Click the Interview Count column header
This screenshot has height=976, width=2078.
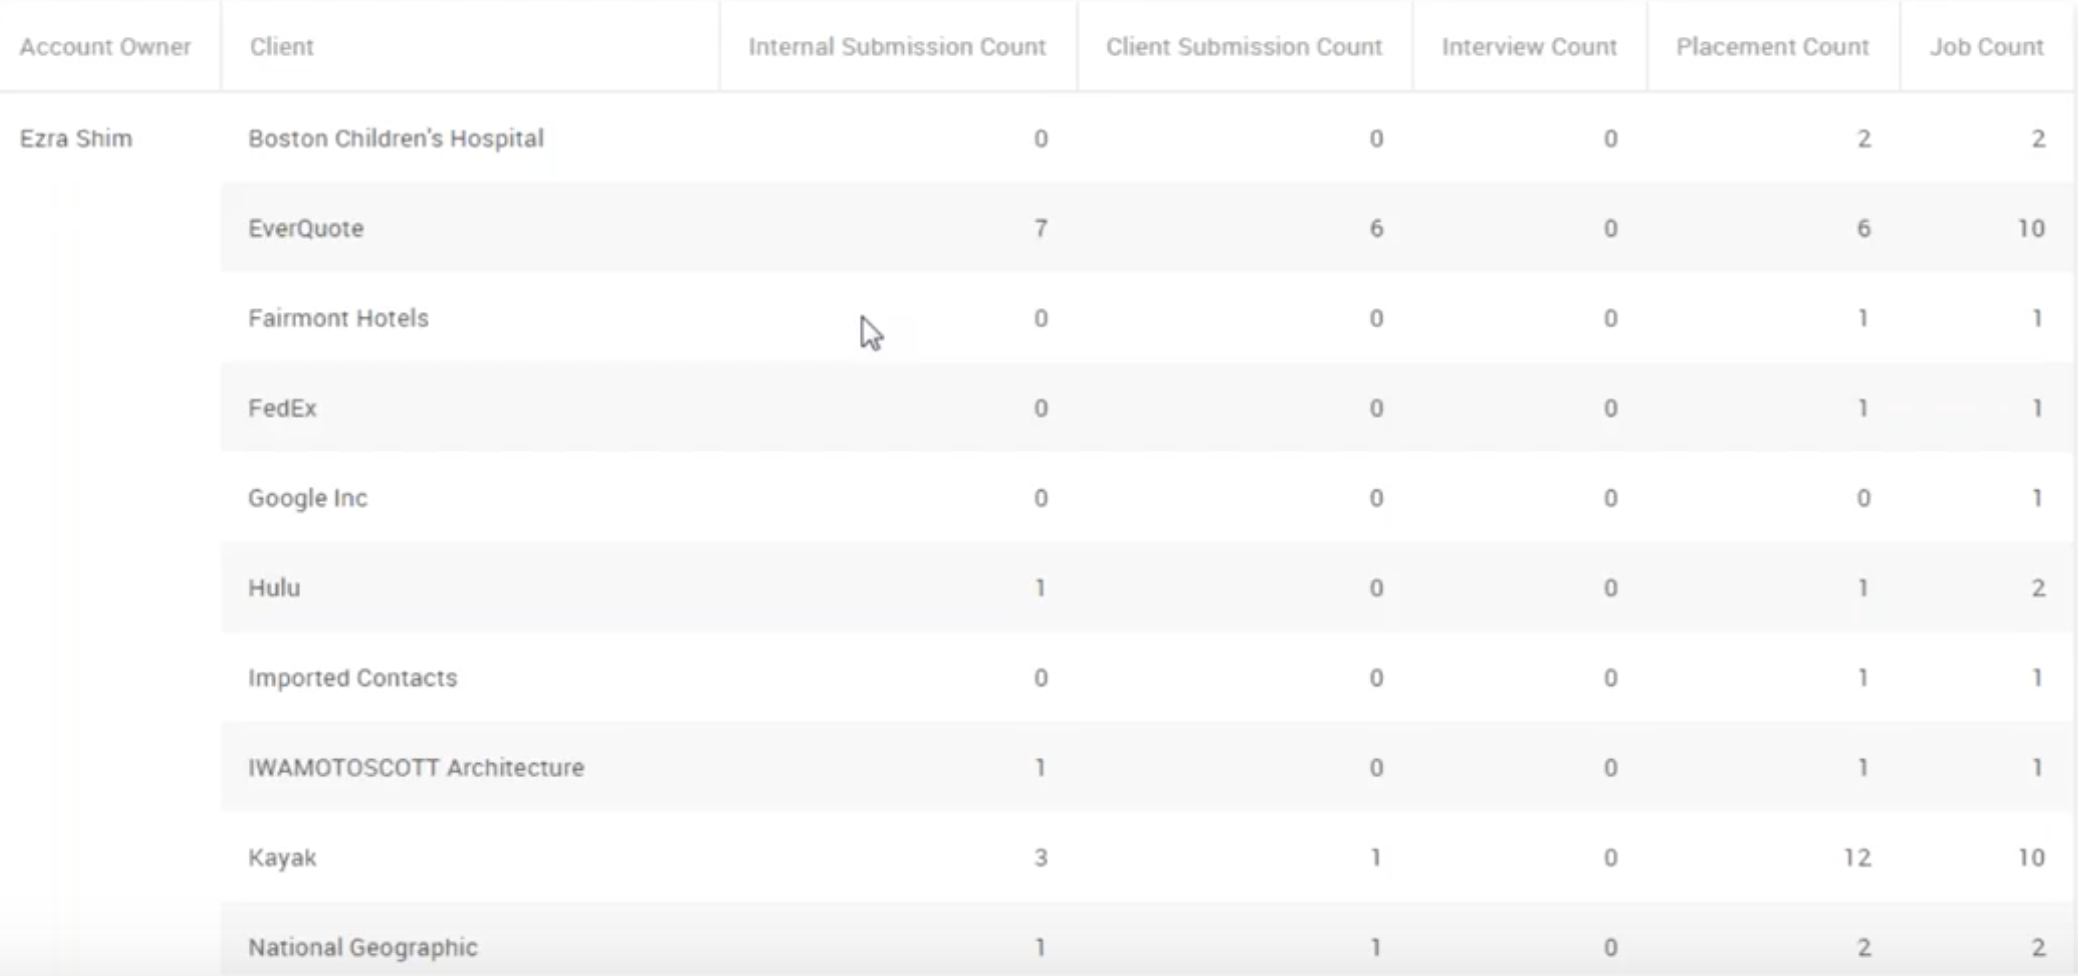coord(1528,47)
